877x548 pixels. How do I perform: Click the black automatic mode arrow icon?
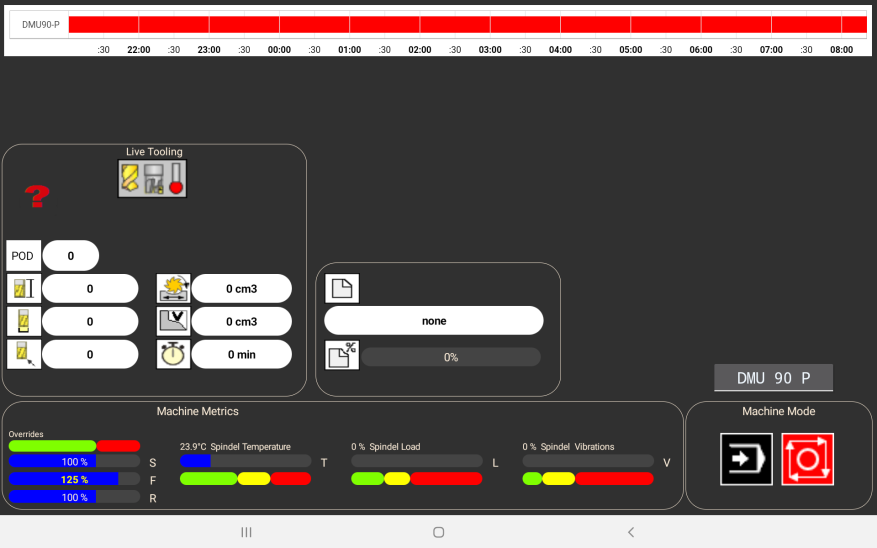tap(747, 459)
